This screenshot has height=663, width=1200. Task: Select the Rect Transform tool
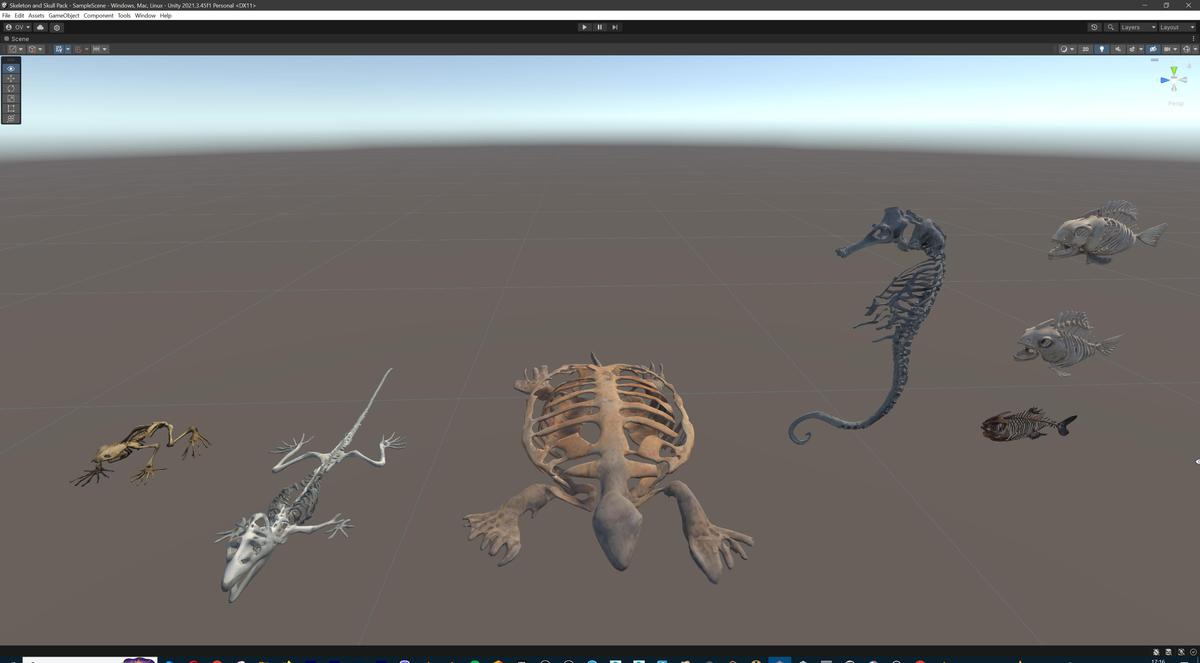[x=10, y=107]
